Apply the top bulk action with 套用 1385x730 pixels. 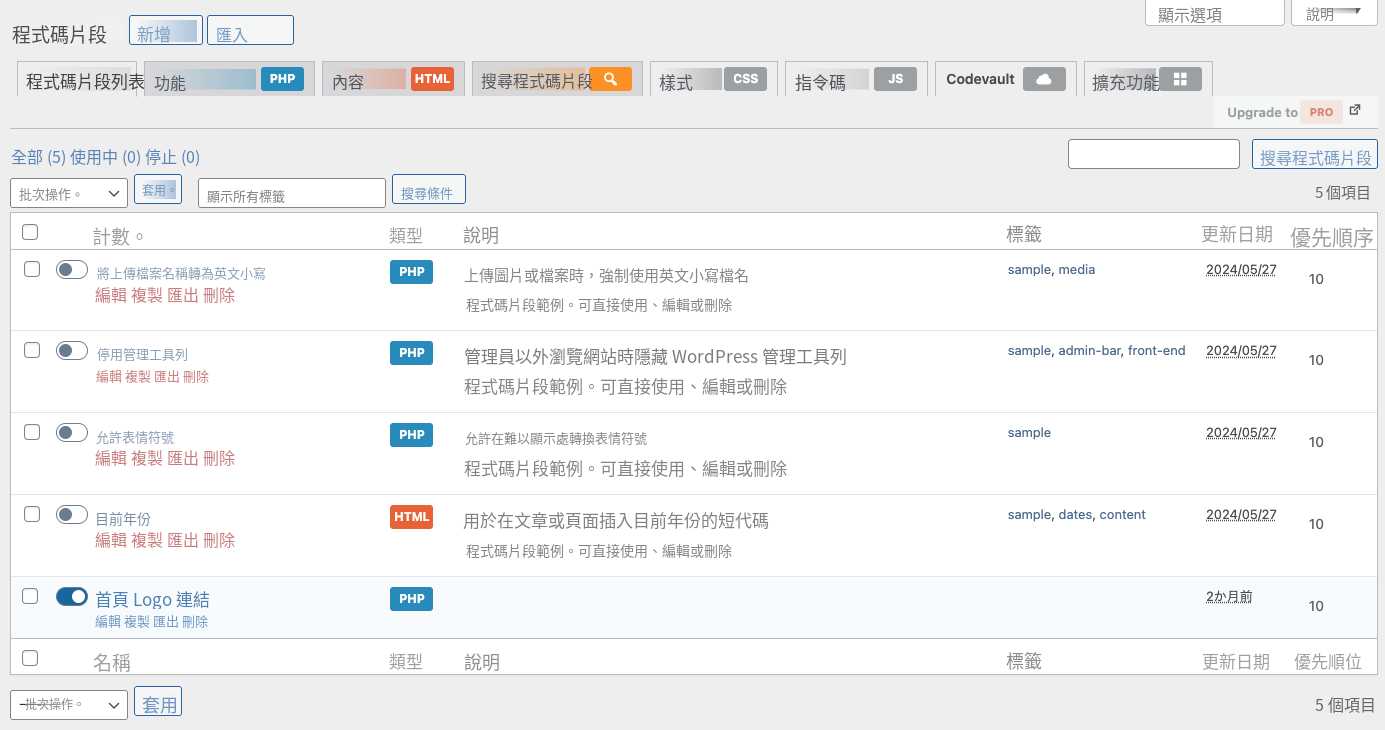coord(158,189)
